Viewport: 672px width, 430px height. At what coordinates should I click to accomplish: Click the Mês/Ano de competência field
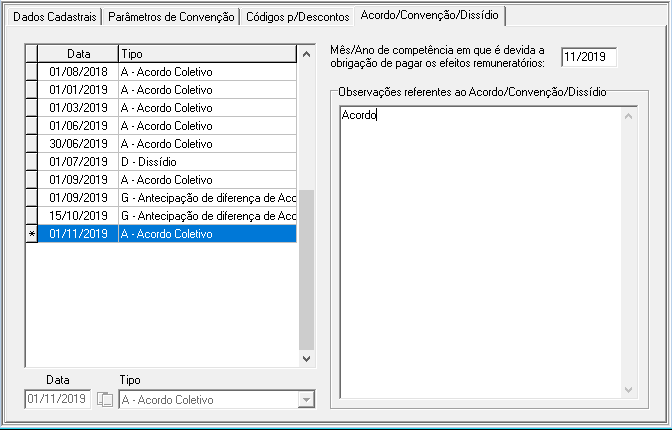(588, 58)
